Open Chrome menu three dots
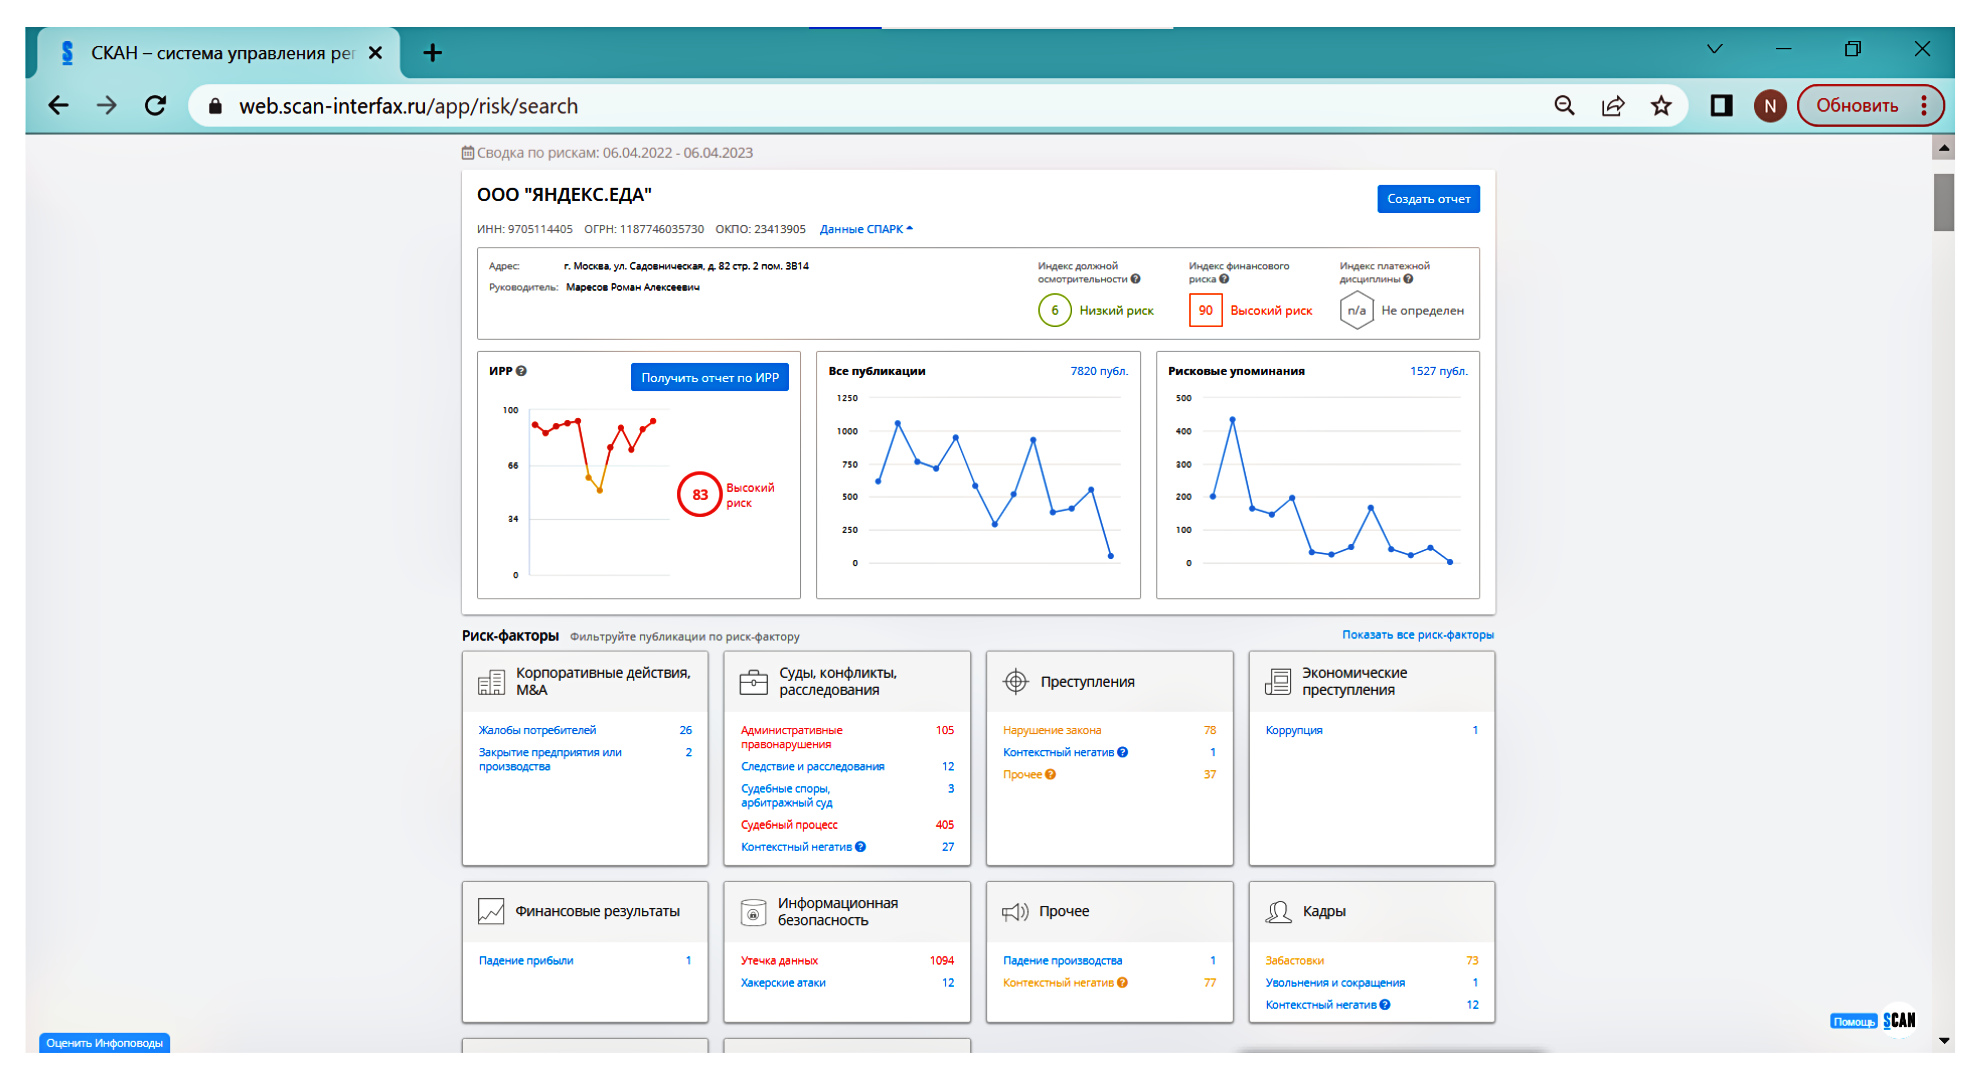Image resolution: width=1980 pixels, height=1080 pixels. point(1924,106)
